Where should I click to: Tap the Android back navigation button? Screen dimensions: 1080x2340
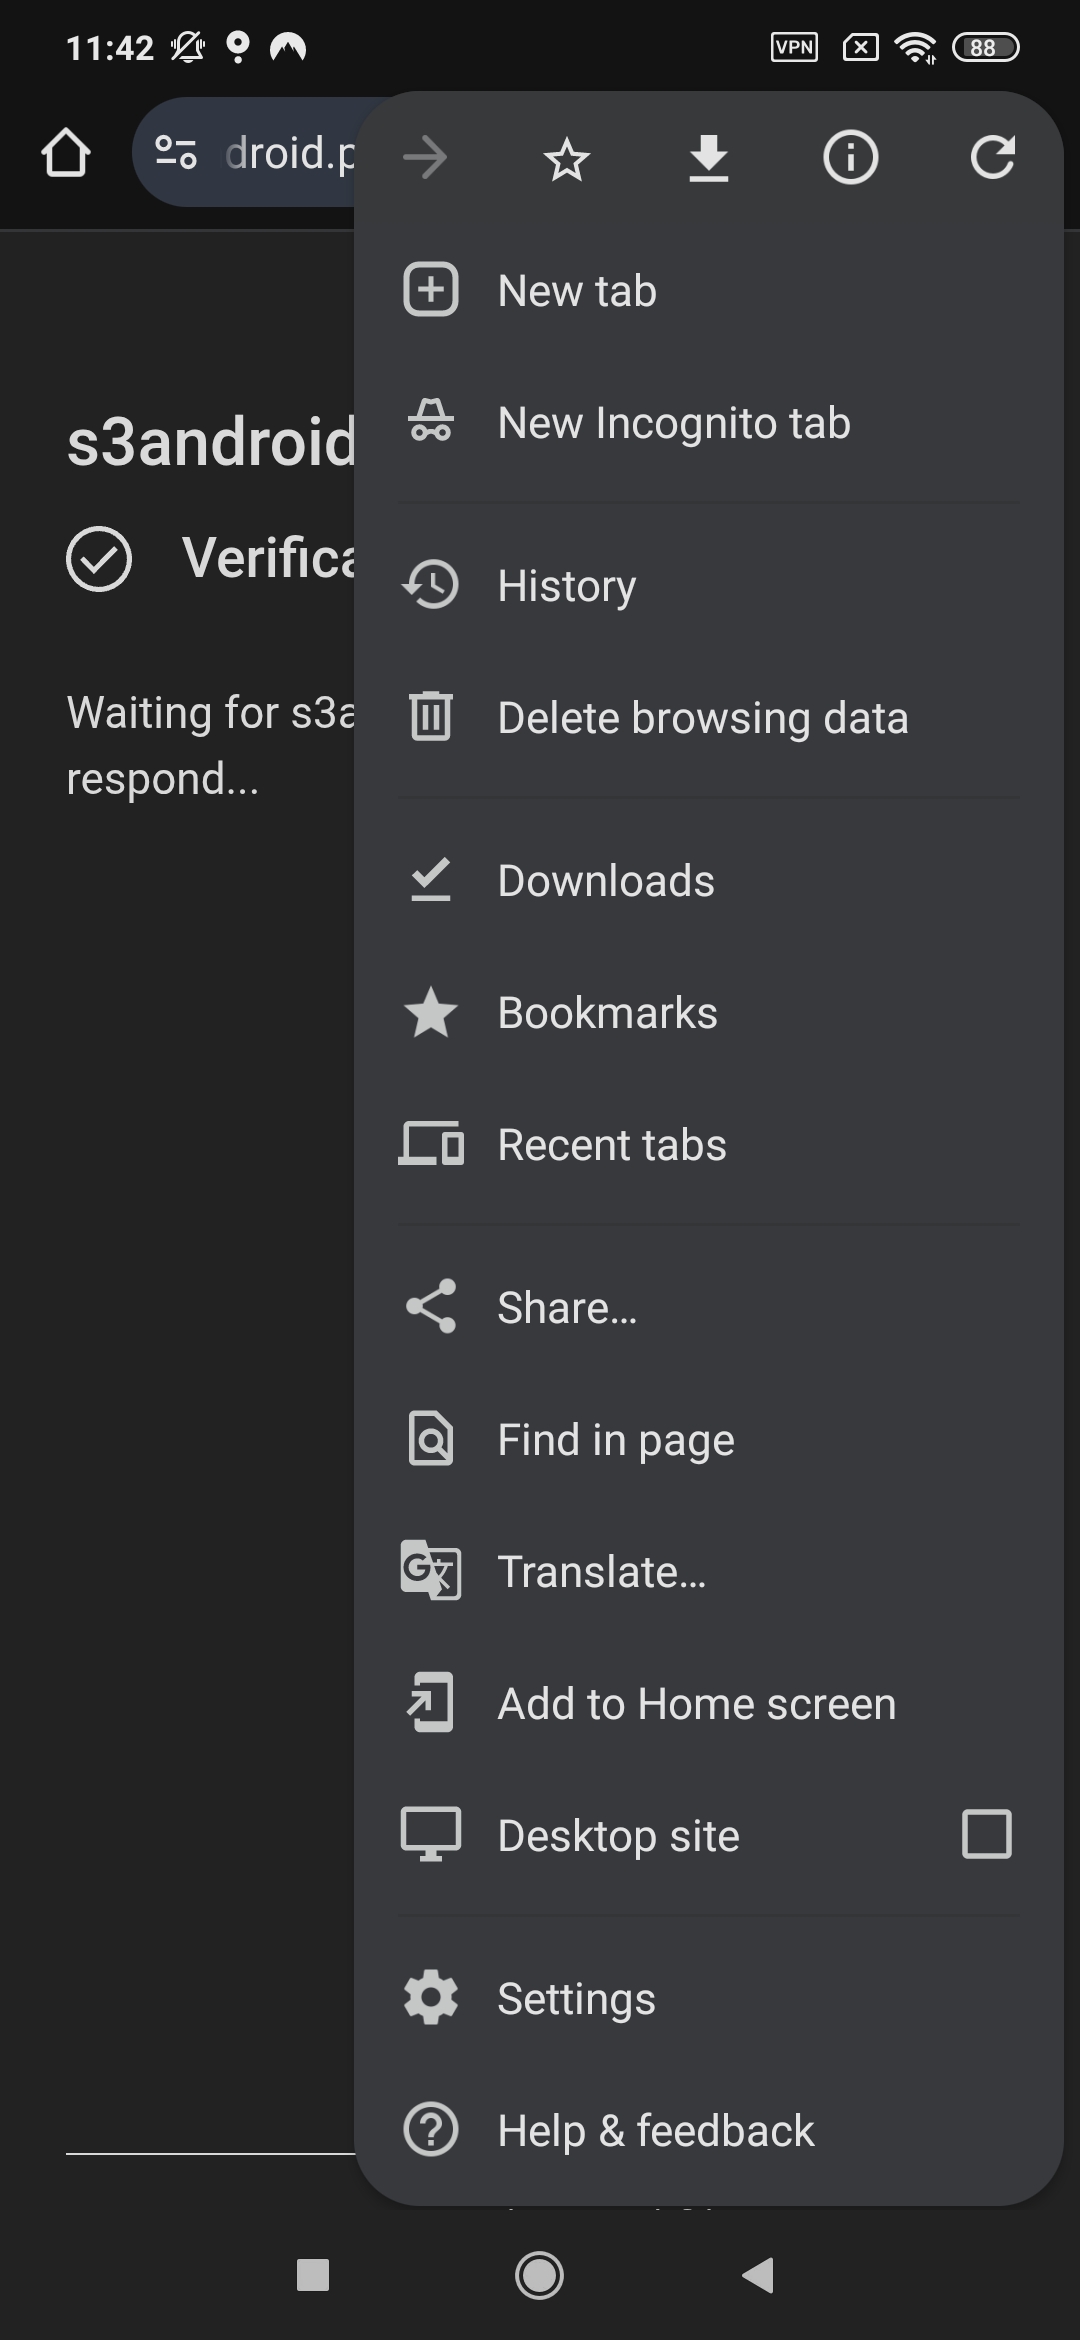click(x=760, y=2276)
